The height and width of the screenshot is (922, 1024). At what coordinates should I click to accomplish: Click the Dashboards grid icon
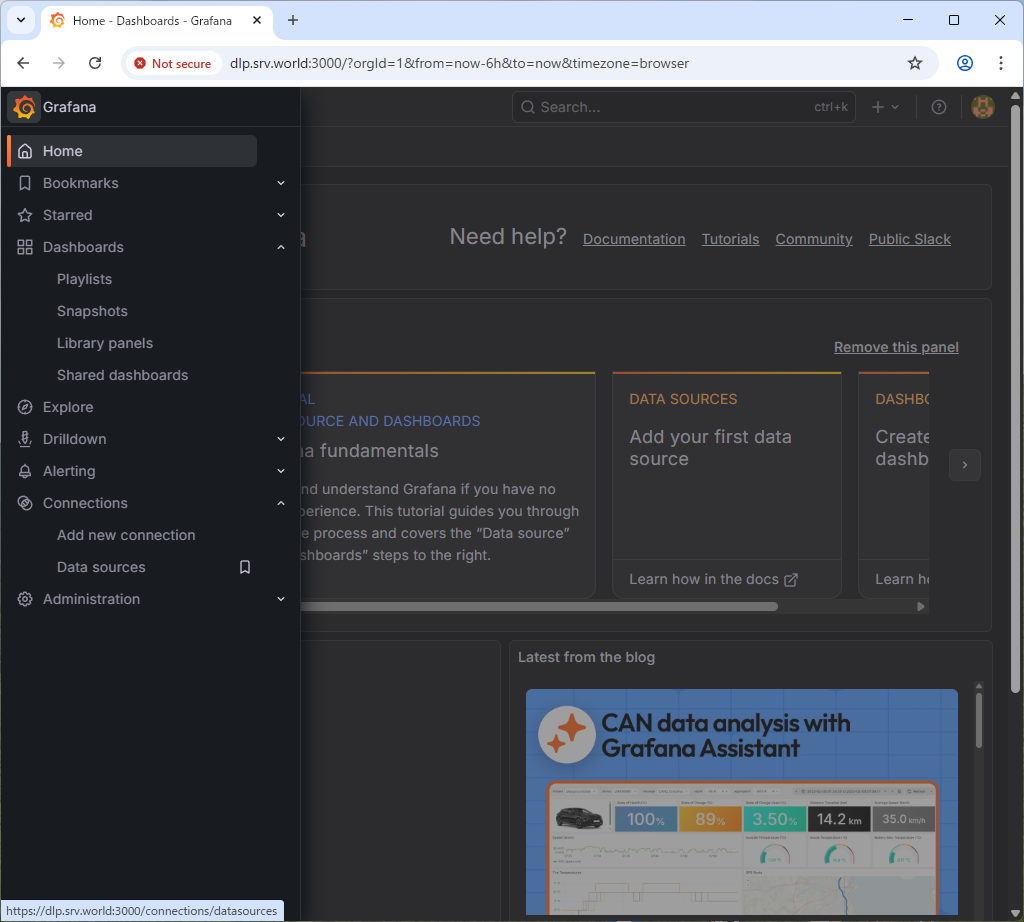[25, 247]
